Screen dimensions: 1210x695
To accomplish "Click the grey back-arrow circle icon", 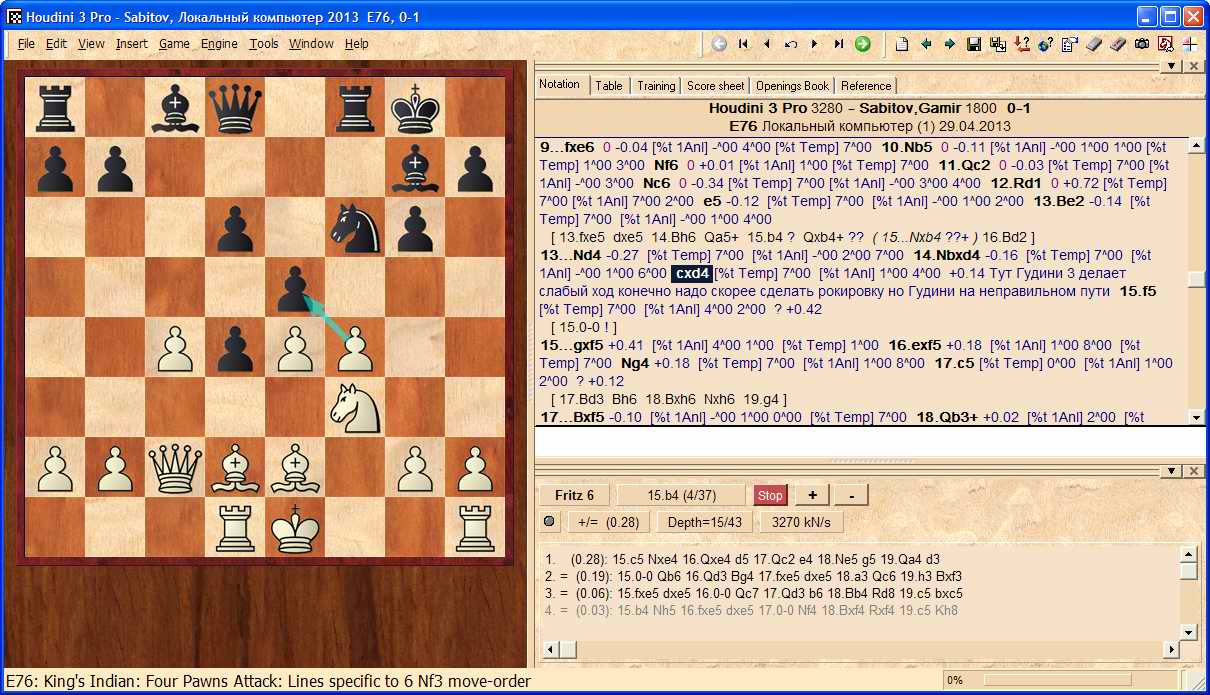I will [x=719, y=44].
